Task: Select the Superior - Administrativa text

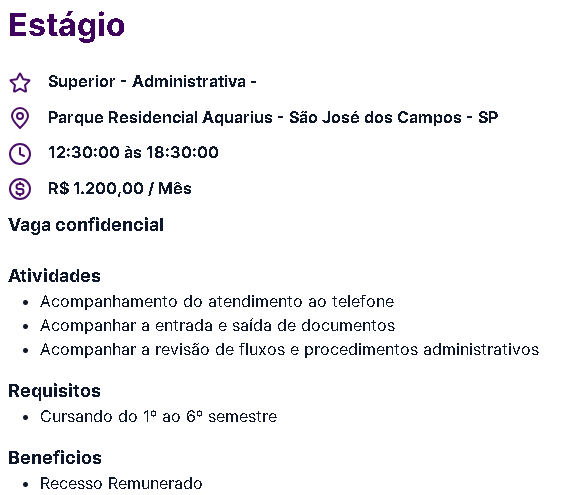Action: coord(152,81)
